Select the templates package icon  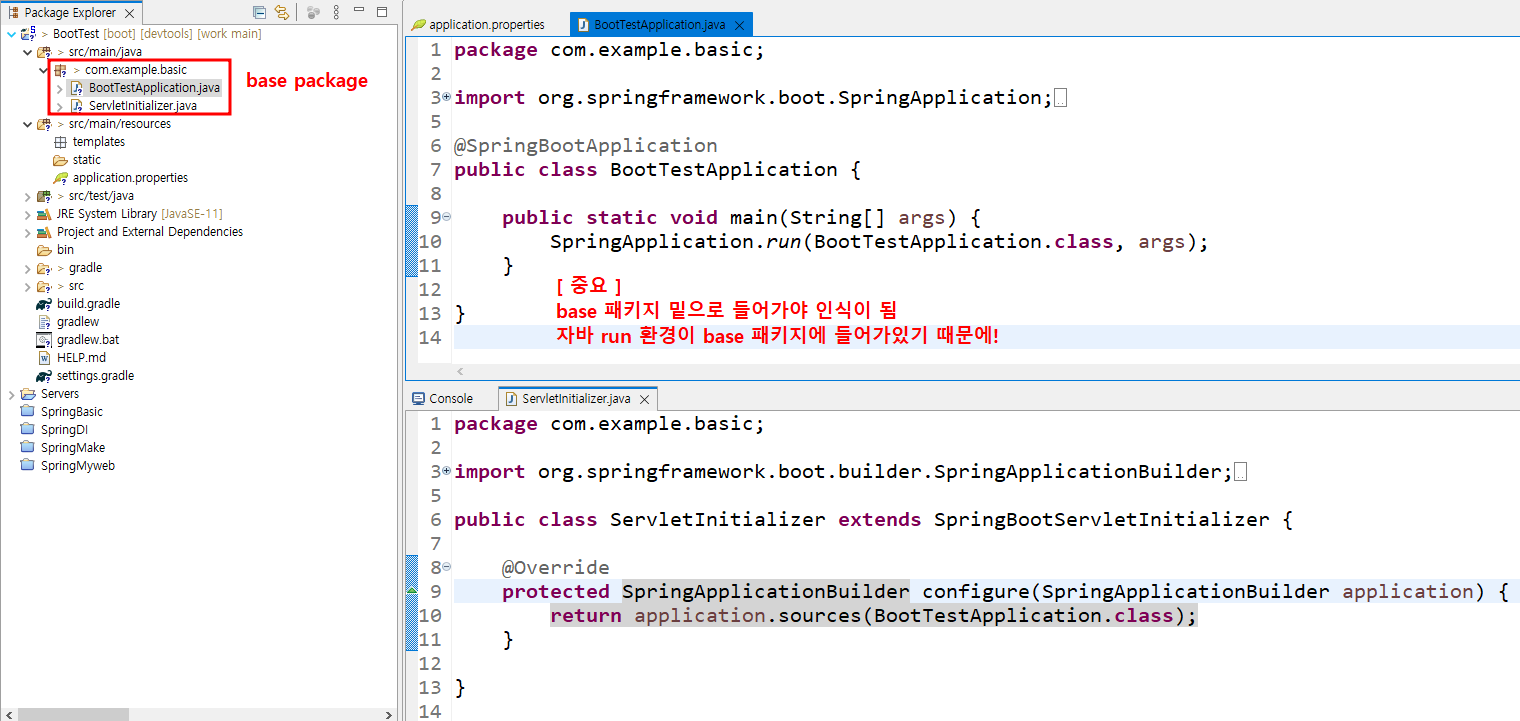point(60,142)
